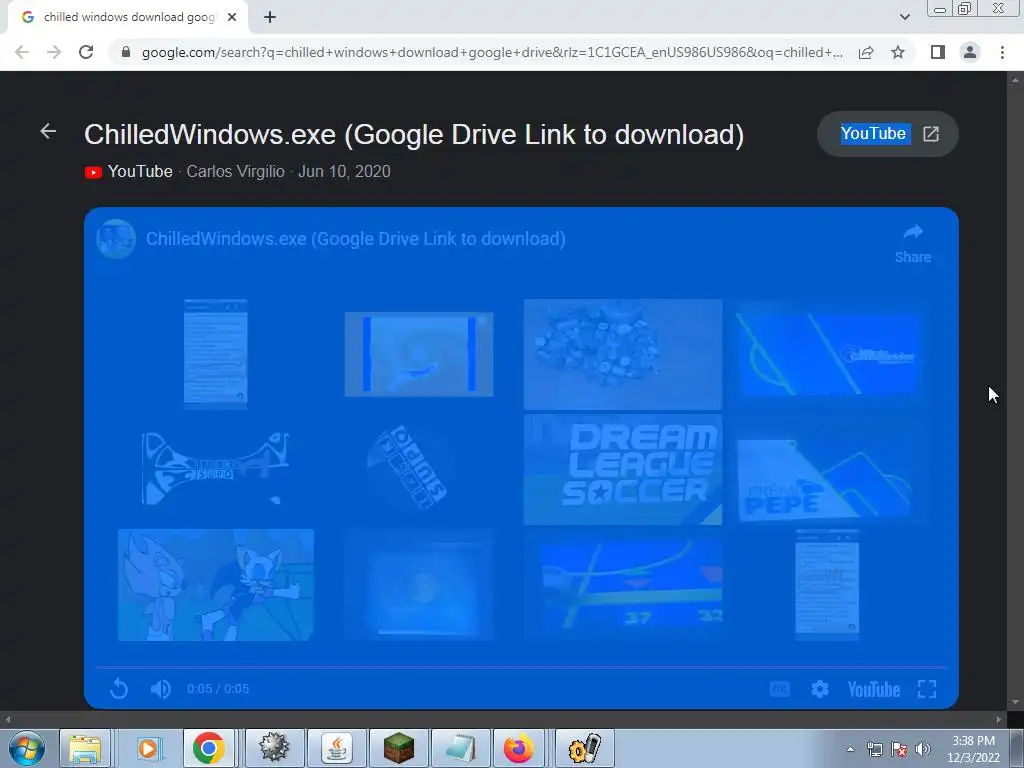Open the Java application on taskbar
1024x768 pixels.
pyautogui.click(x=337, y=748)
